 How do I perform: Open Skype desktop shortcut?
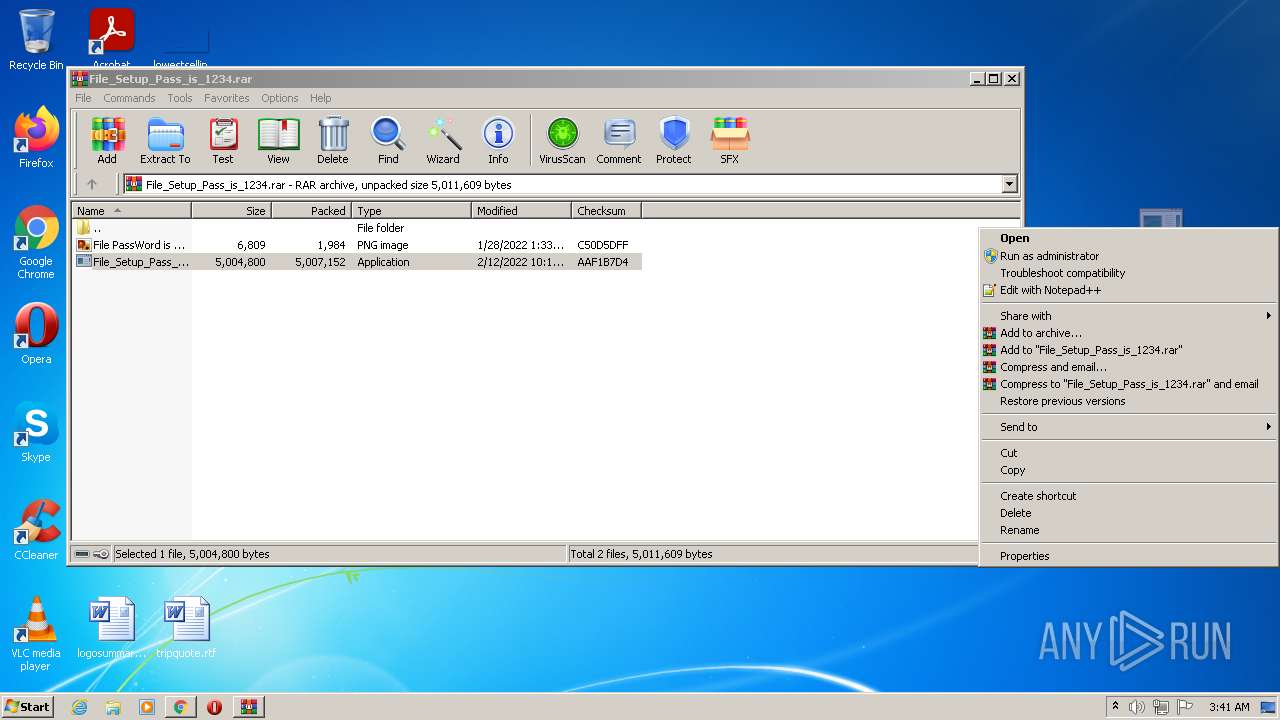(36, 432)
